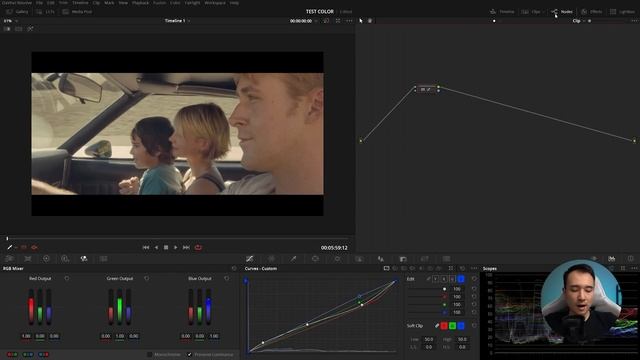
Task: Toggle the Nodes panel button
Action: pos(562,12)
